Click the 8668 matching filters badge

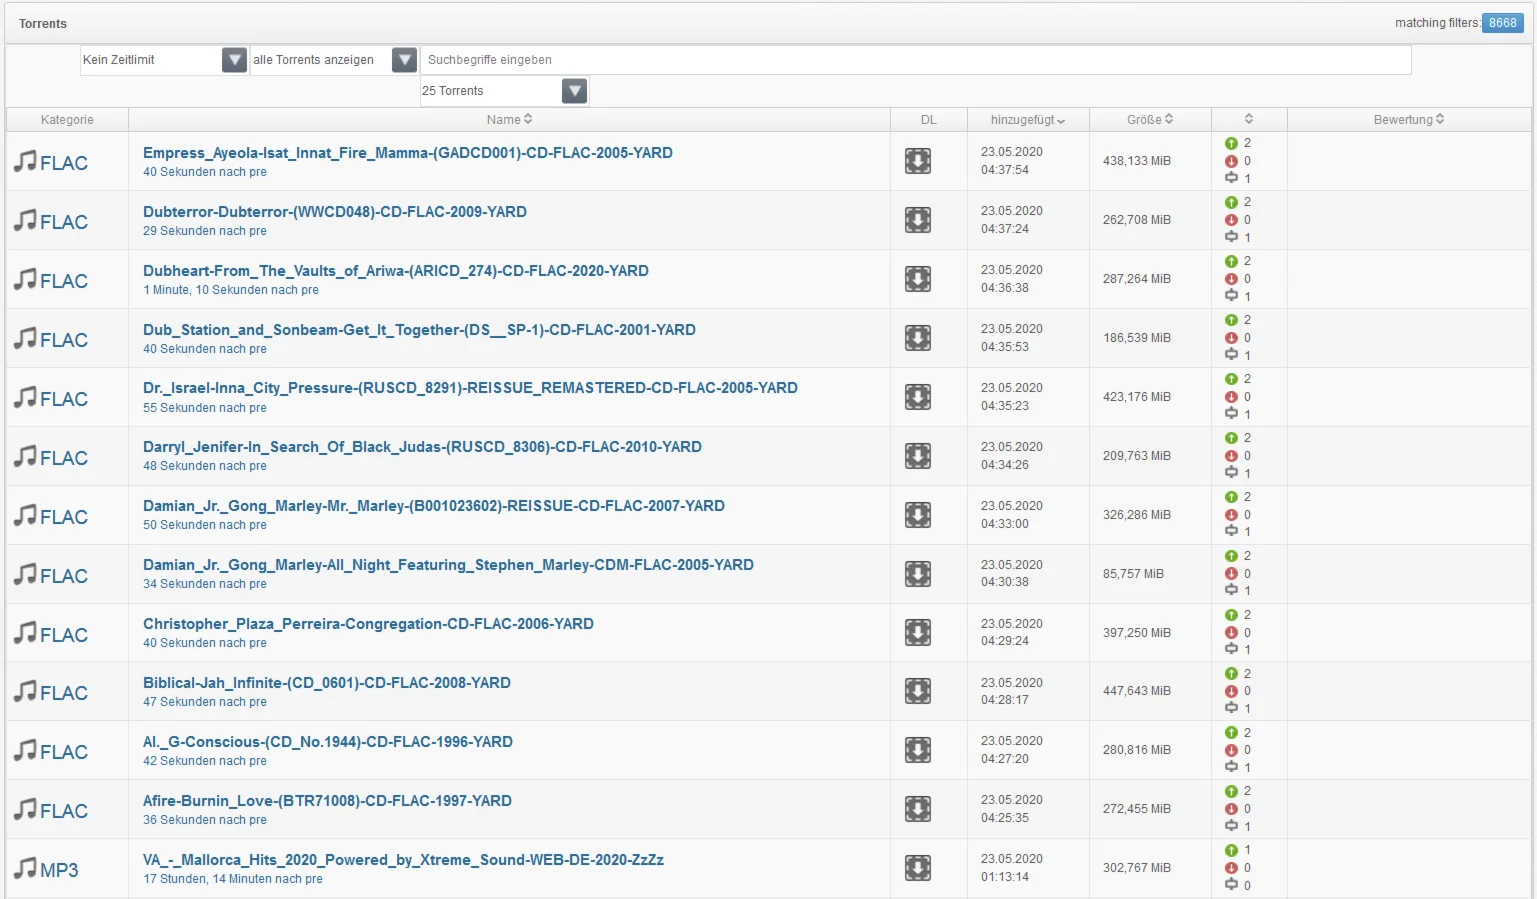coord(1502,23)
